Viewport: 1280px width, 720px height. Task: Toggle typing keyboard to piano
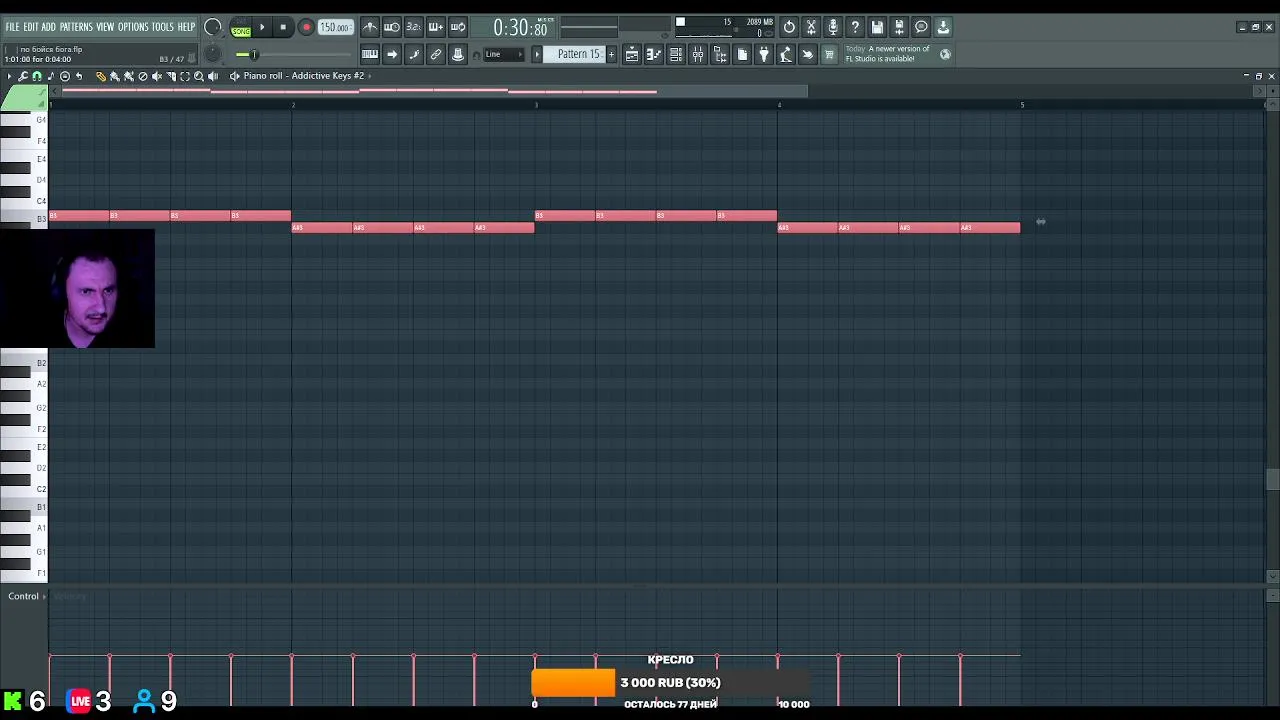click(x=369, y=54)
